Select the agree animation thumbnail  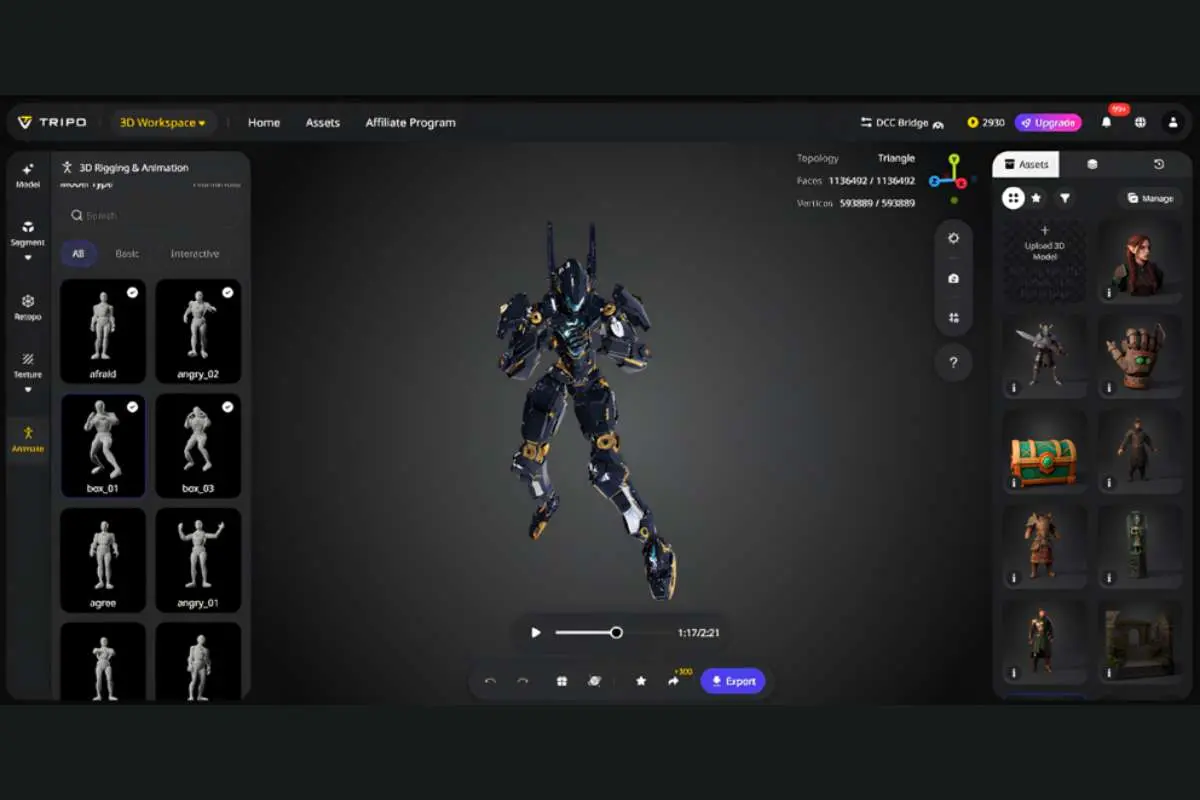pyautogui.click(x=103, y=560)
